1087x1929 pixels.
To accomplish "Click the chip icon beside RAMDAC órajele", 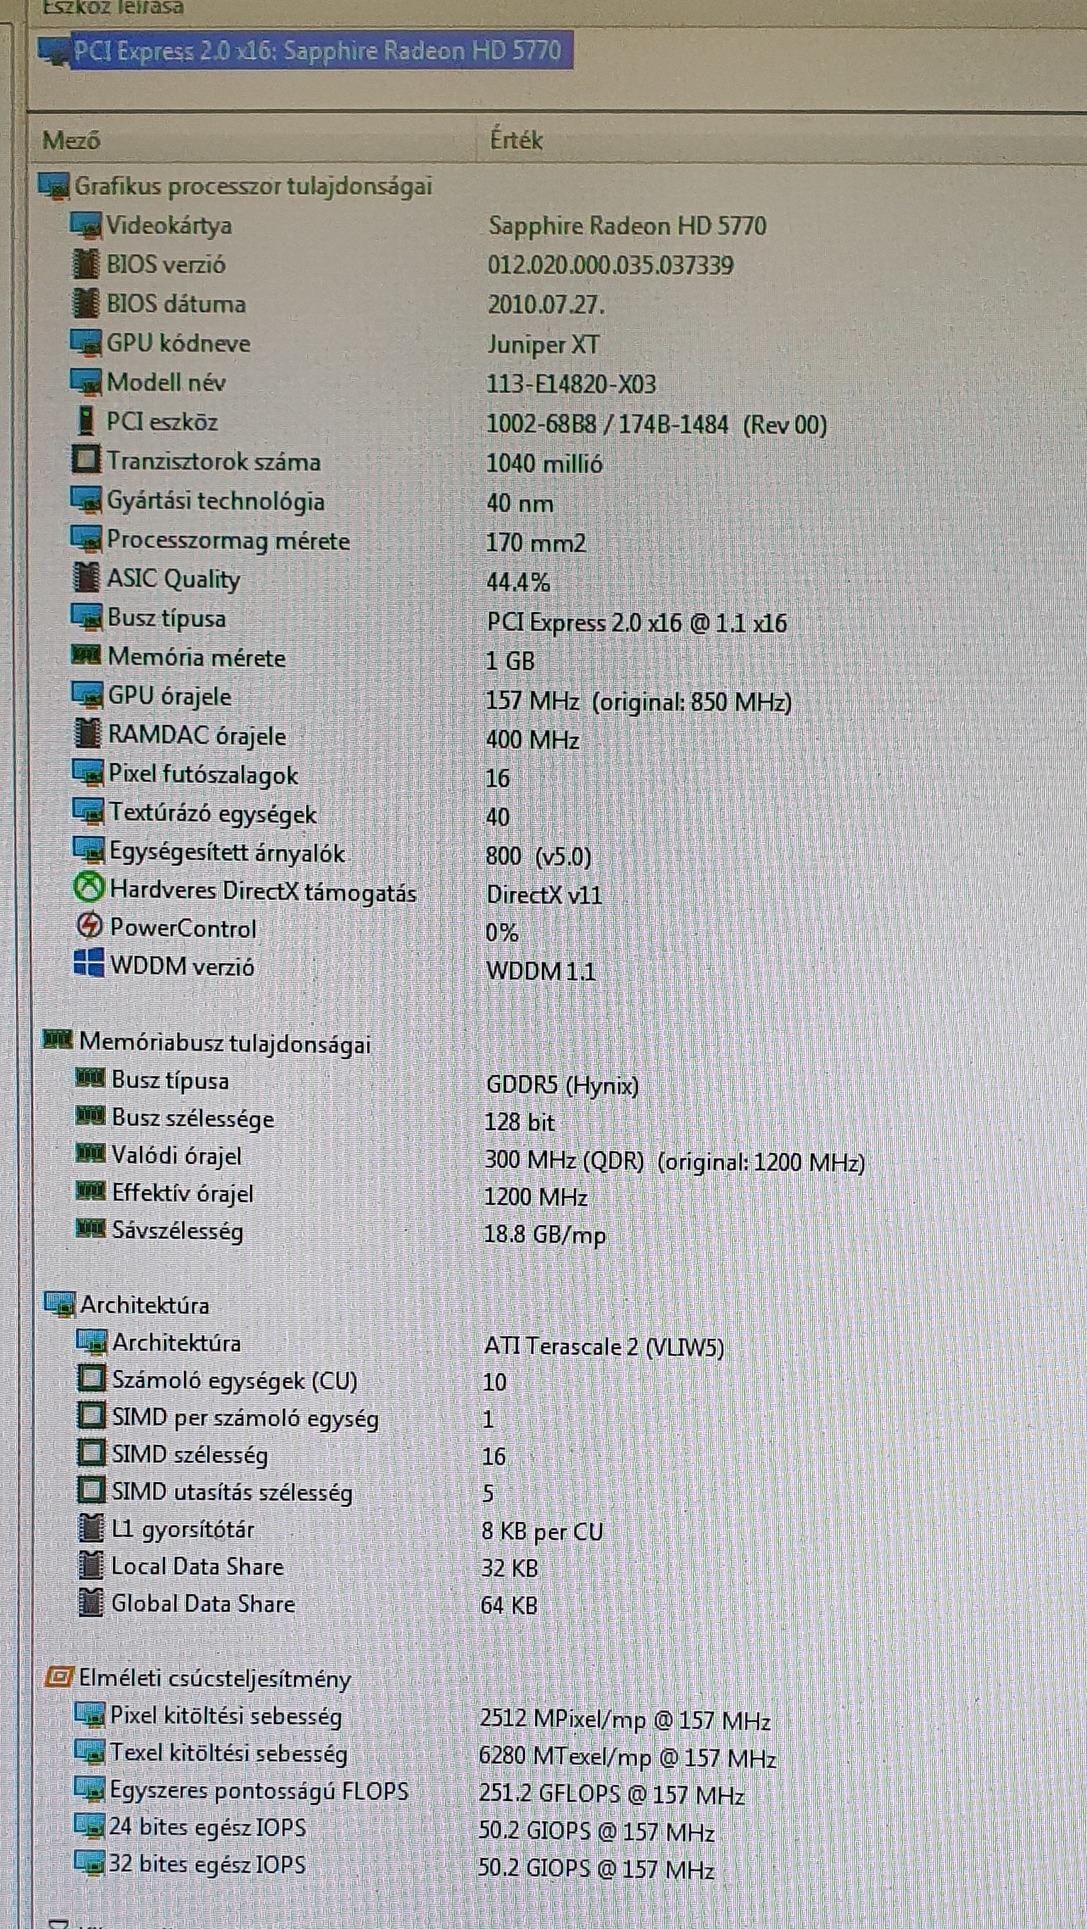I will tap(87, 734).
